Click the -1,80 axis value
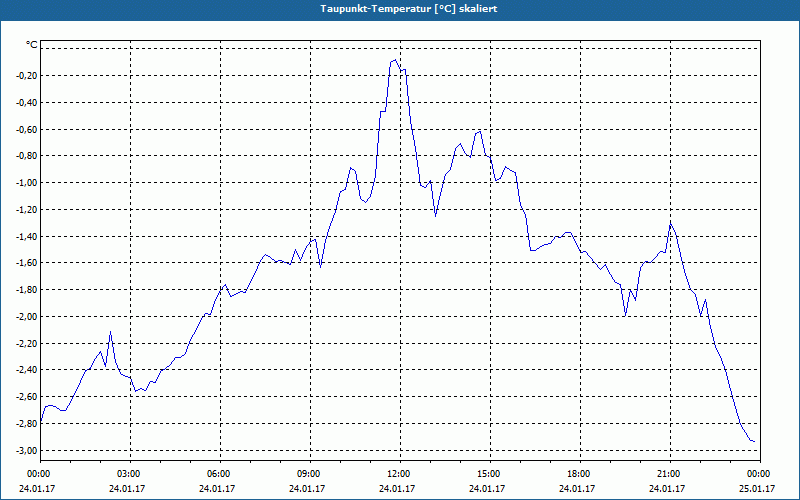The width and height of the screenshot is (800, 500). coord(28,290)
